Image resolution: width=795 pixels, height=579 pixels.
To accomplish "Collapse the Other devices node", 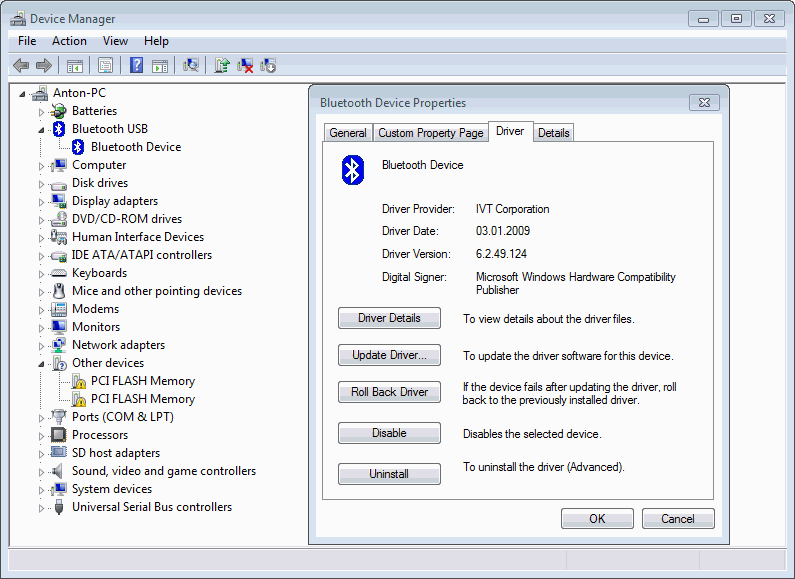I will point(42,364).
